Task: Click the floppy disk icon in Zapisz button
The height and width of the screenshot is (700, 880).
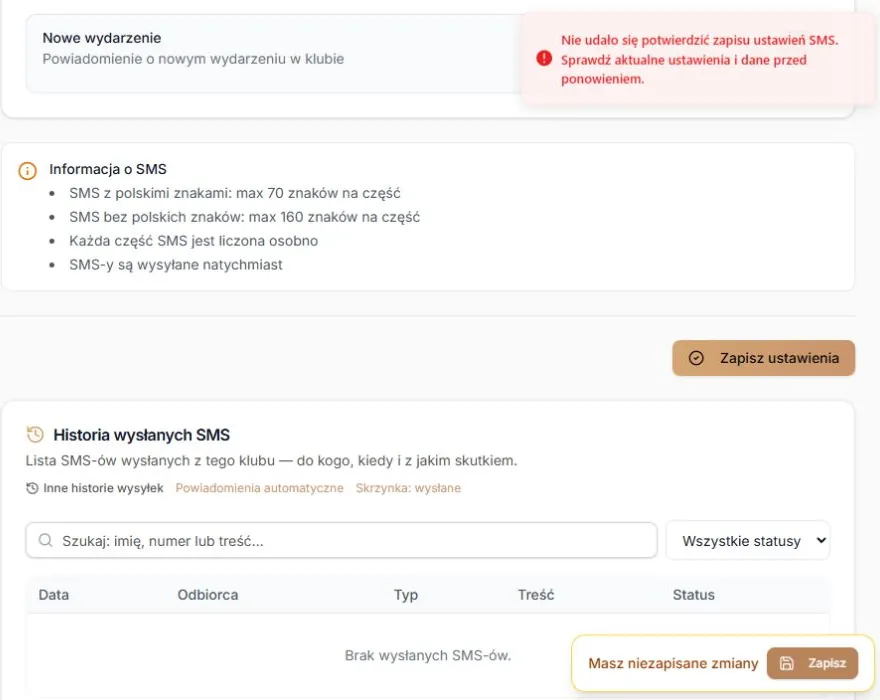Action: [x=787, y=663]
